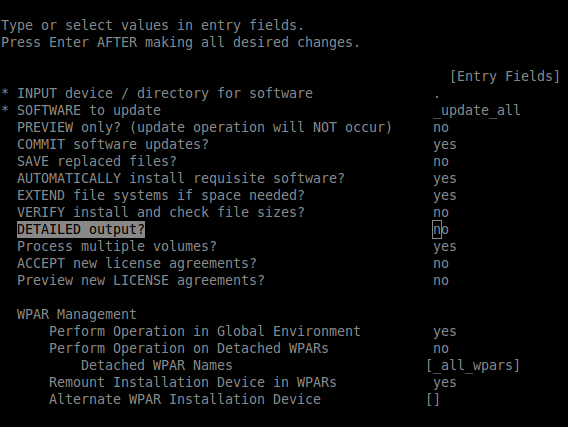Select Remount Installation Device in WPARs value
The width and height of the screenshot is (568, 427).
(x=445, y=383)
